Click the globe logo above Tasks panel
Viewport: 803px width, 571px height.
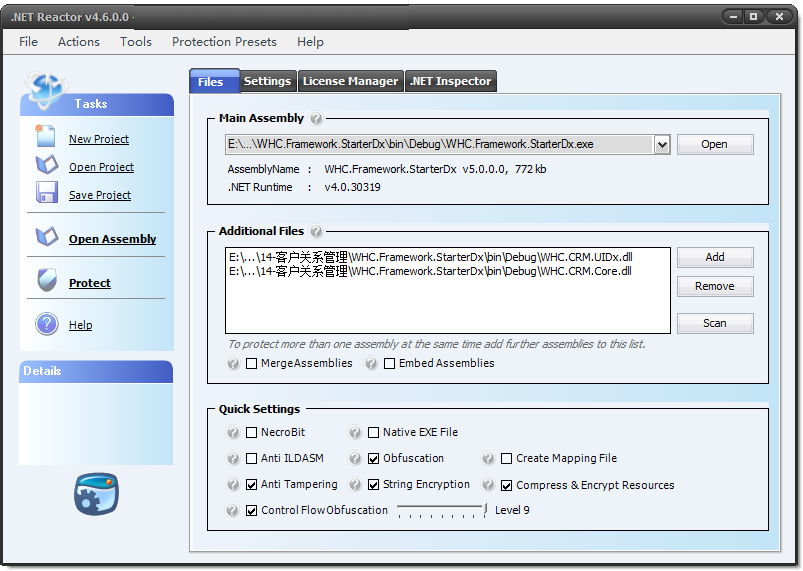(x=46, y=91)
